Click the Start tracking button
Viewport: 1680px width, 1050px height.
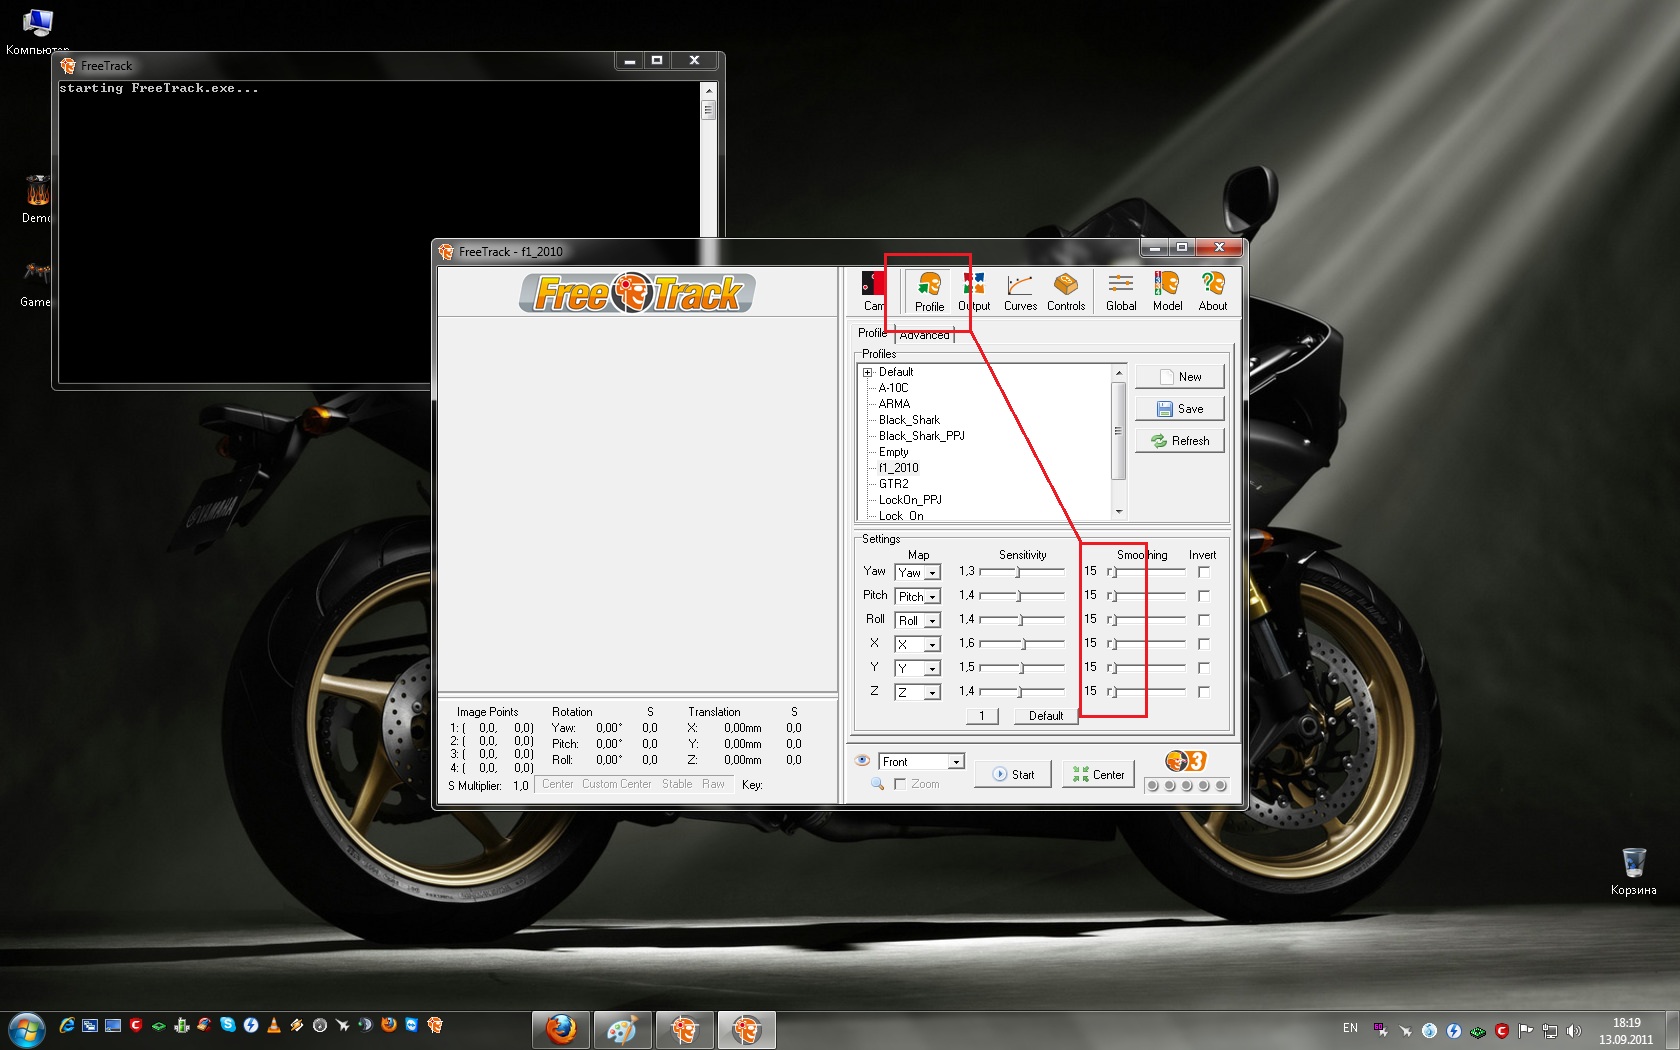click(1013, 775)
